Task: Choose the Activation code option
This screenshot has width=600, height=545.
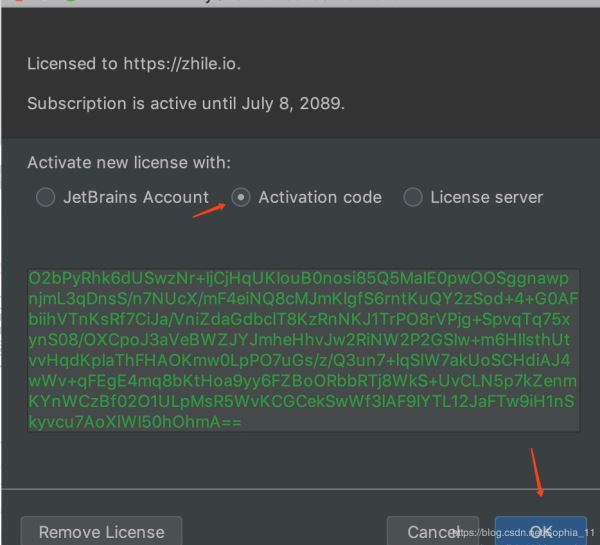Action: (x=241, y=197)
